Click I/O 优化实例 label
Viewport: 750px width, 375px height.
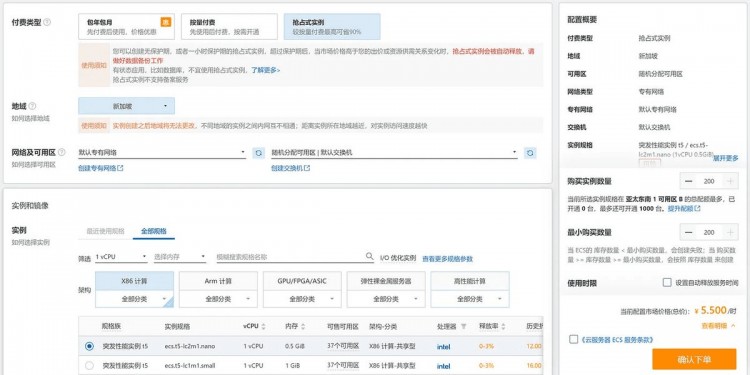coord(398,258)
